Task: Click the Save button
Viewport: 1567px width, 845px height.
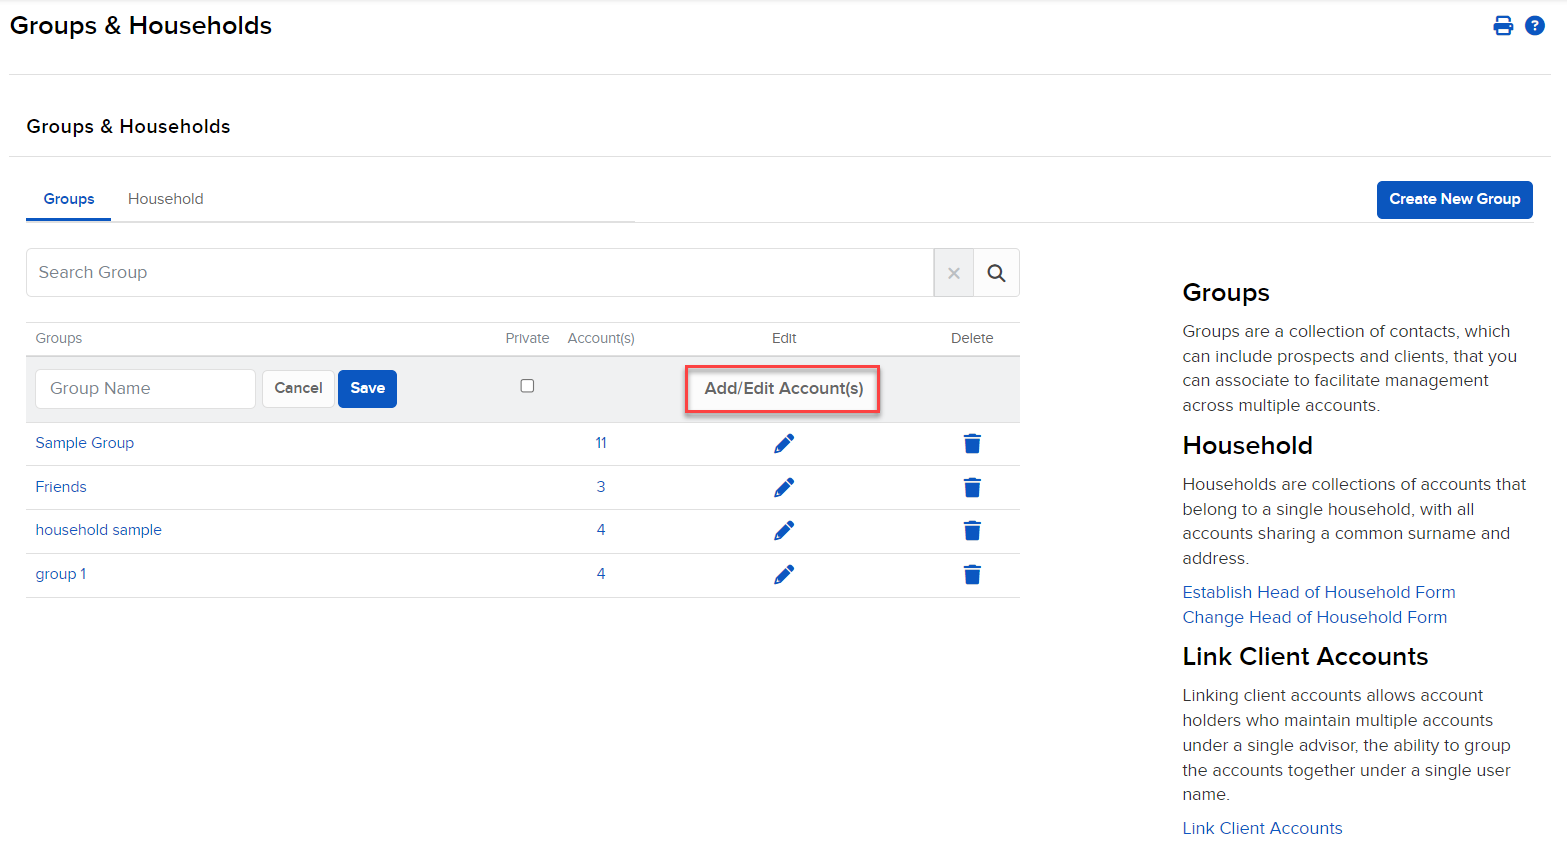Action: pos(367,388)
